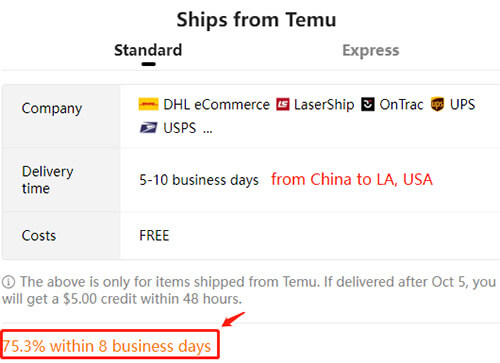Click the FREE shipping cost value

[x=154, y=236]
